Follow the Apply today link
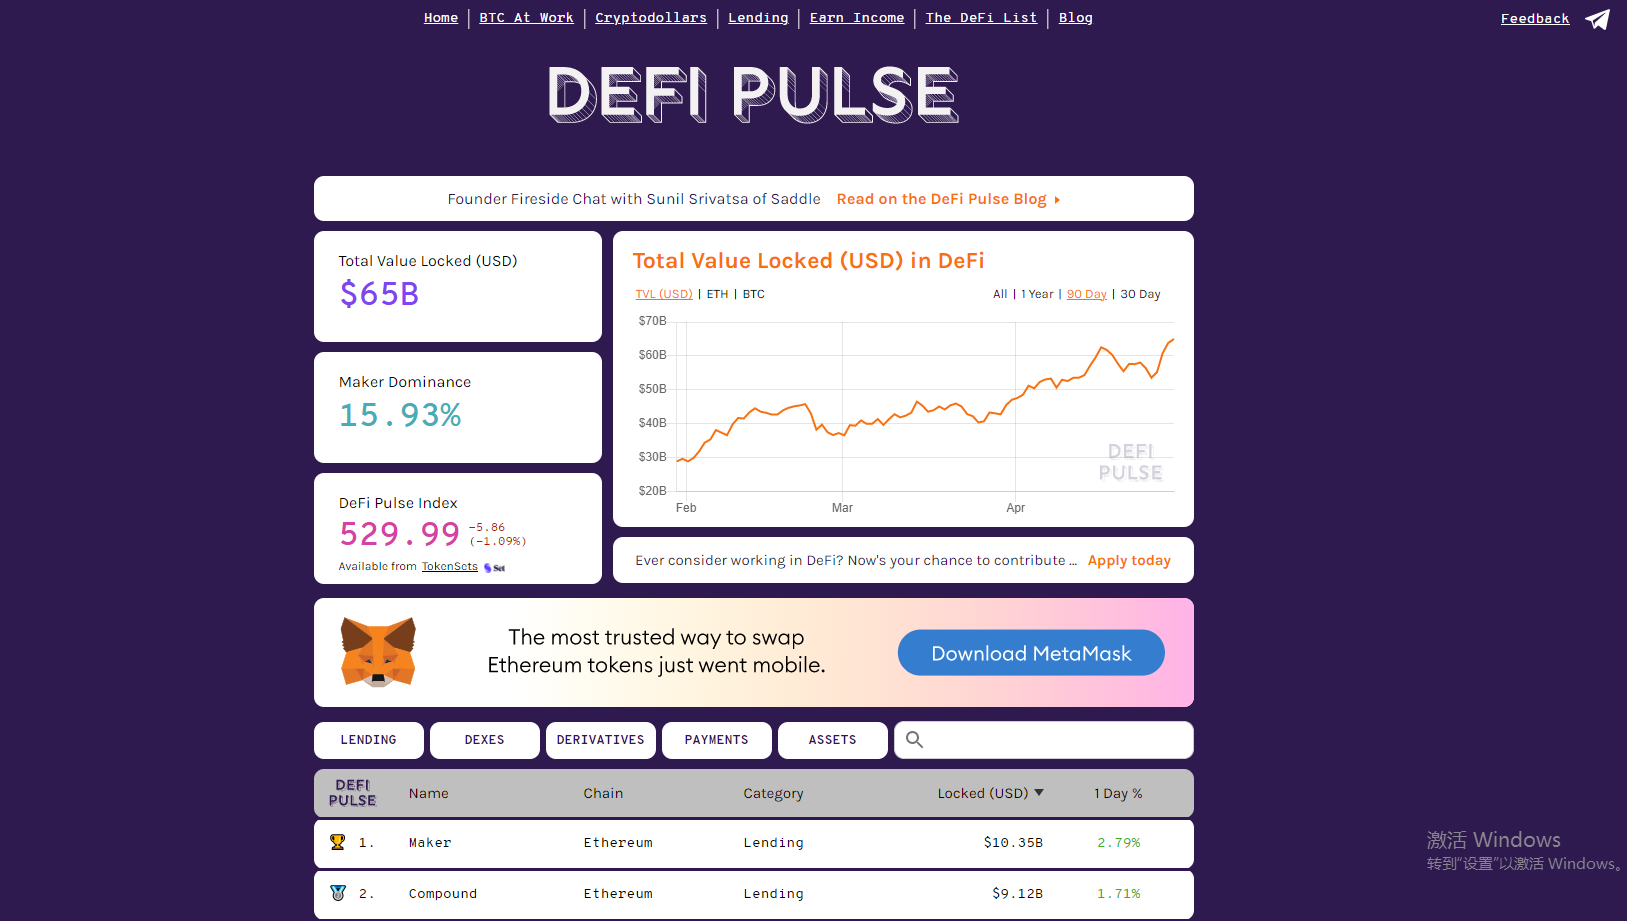 1129,561
